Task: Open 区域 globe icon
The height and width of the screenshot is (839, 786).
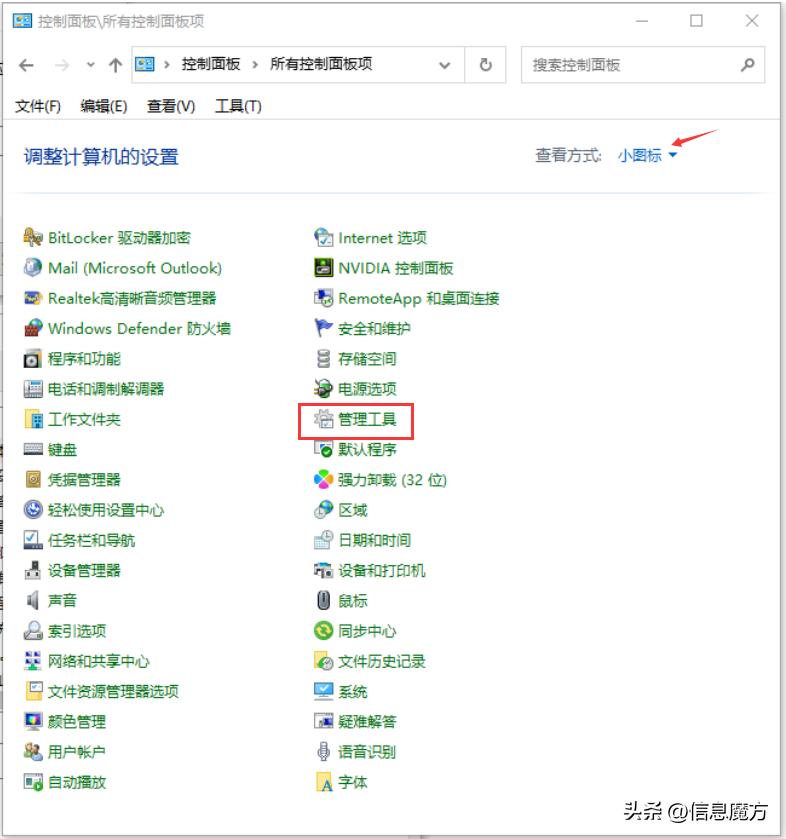Action: coord(323,509)
